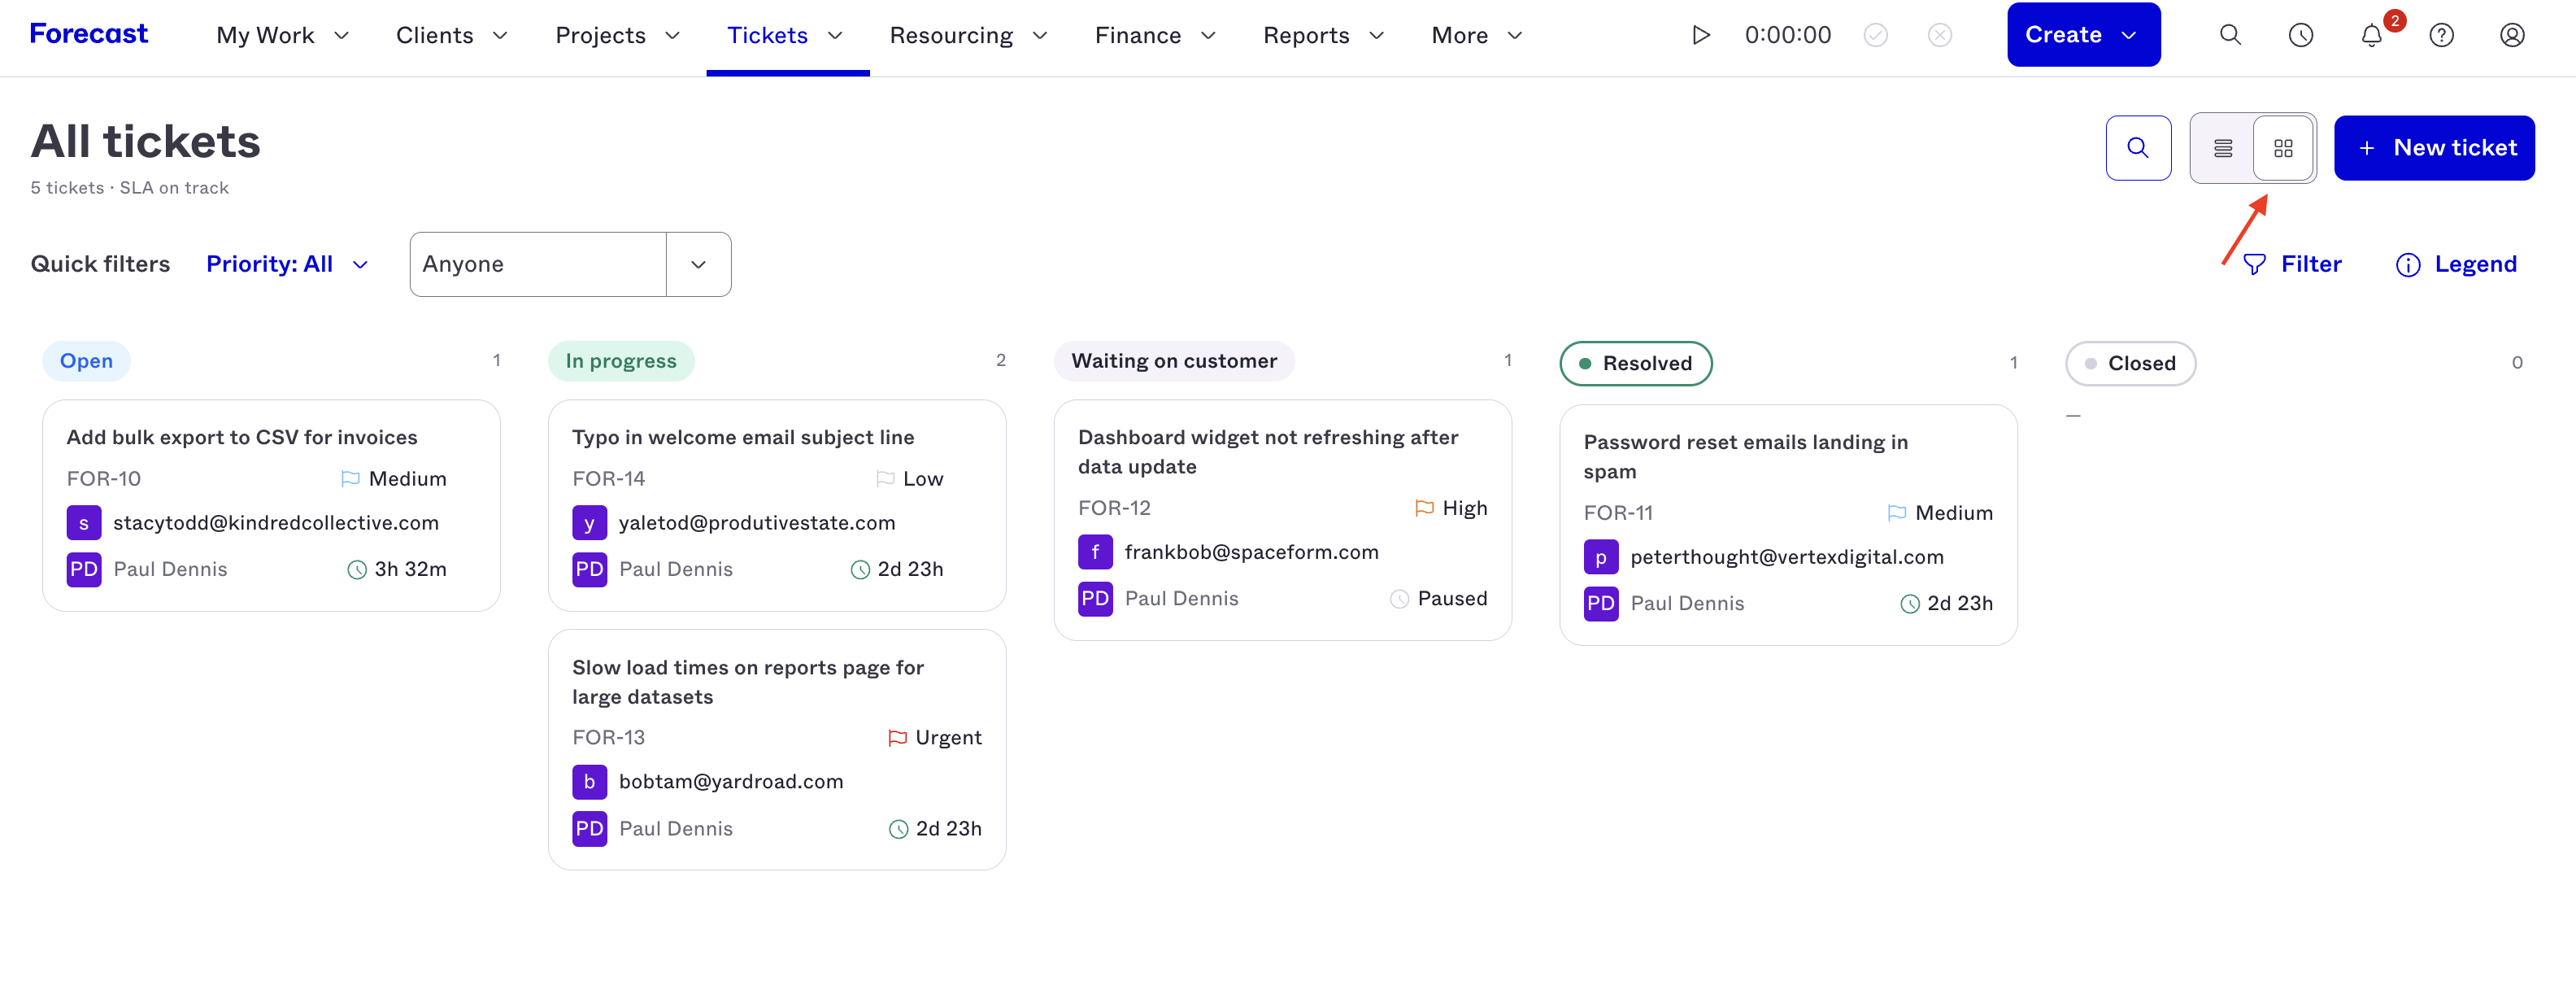The height and width of the screenshot is (999, 2576).
Task: Click the stacytodd requester avatar
Action: (84, 523)
